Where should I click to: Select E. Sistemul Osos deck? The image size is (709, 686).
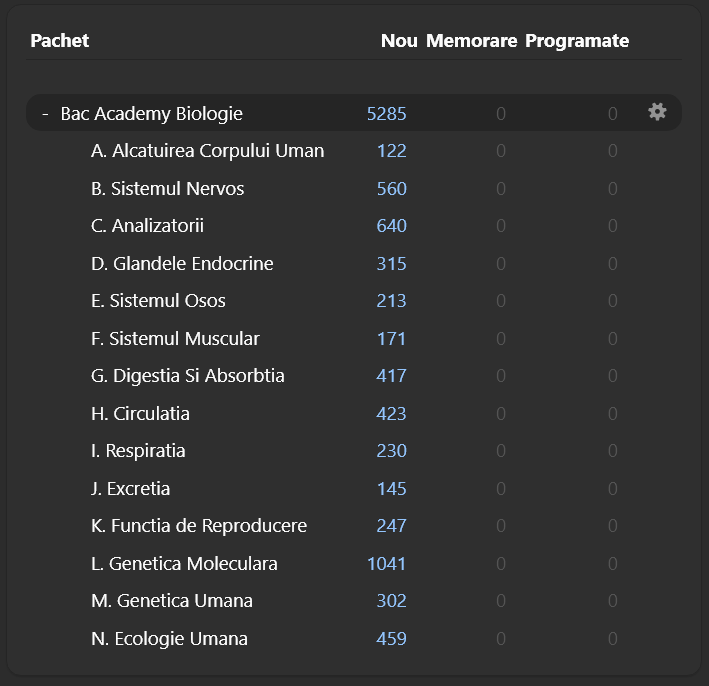click(158, 301)
